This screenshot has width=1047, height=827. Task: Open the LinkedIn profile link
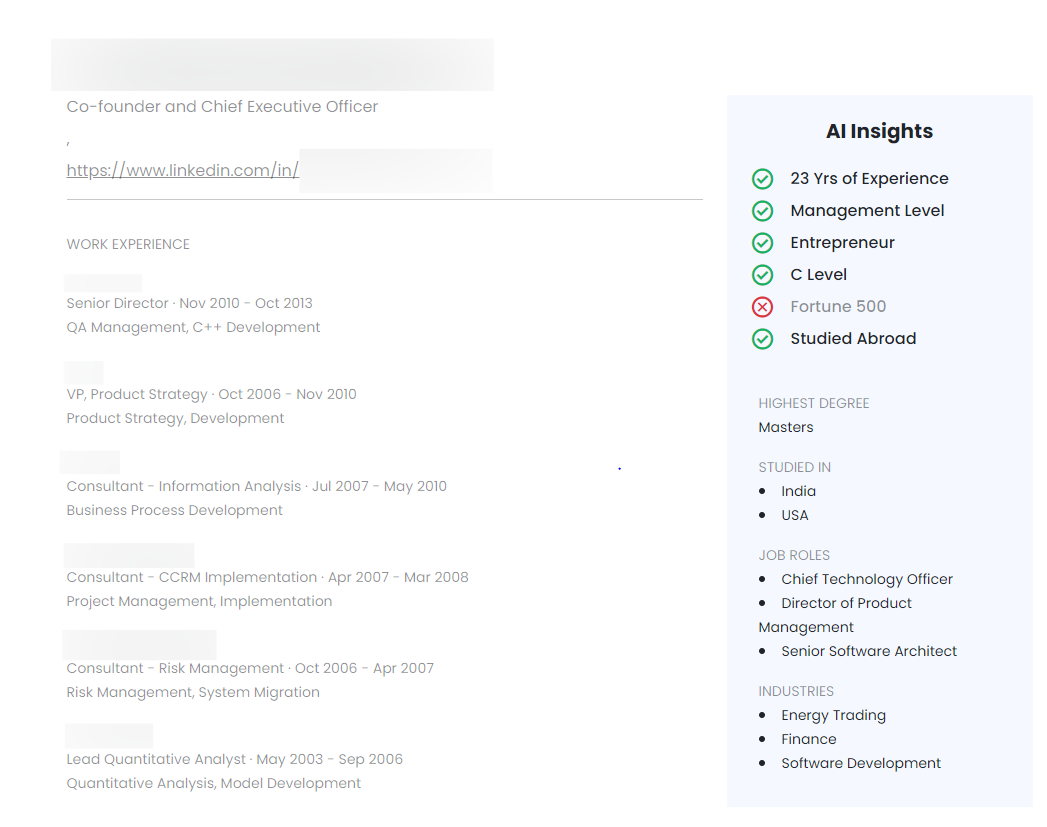tap(182, 170)
